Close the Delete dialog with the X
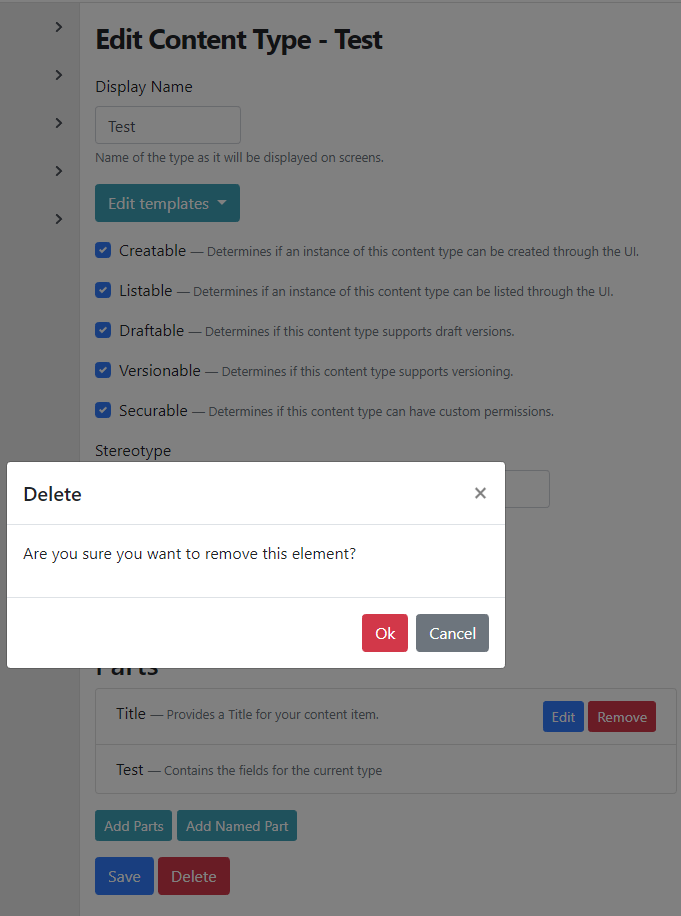Viewport: 681px width, 916px height. (x=480, y=492)
